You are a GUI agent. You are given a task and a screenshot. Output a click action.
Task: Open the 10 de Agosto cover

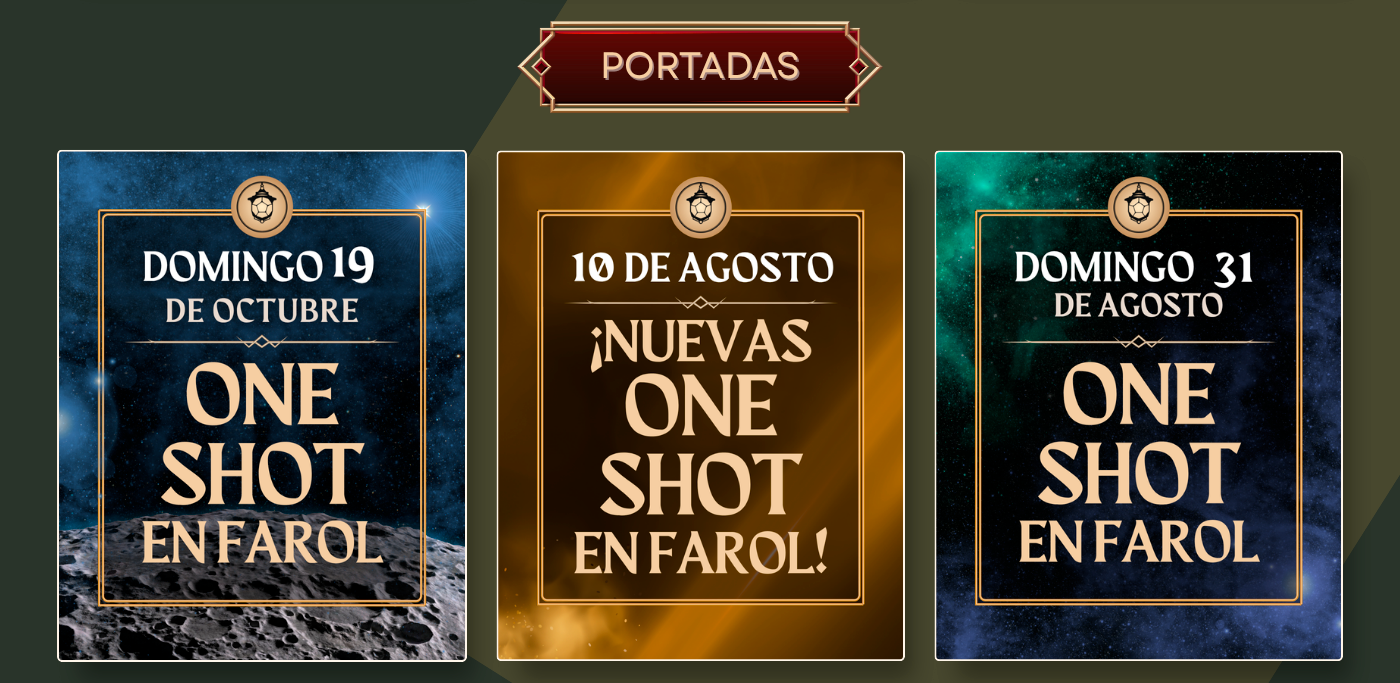700,406
